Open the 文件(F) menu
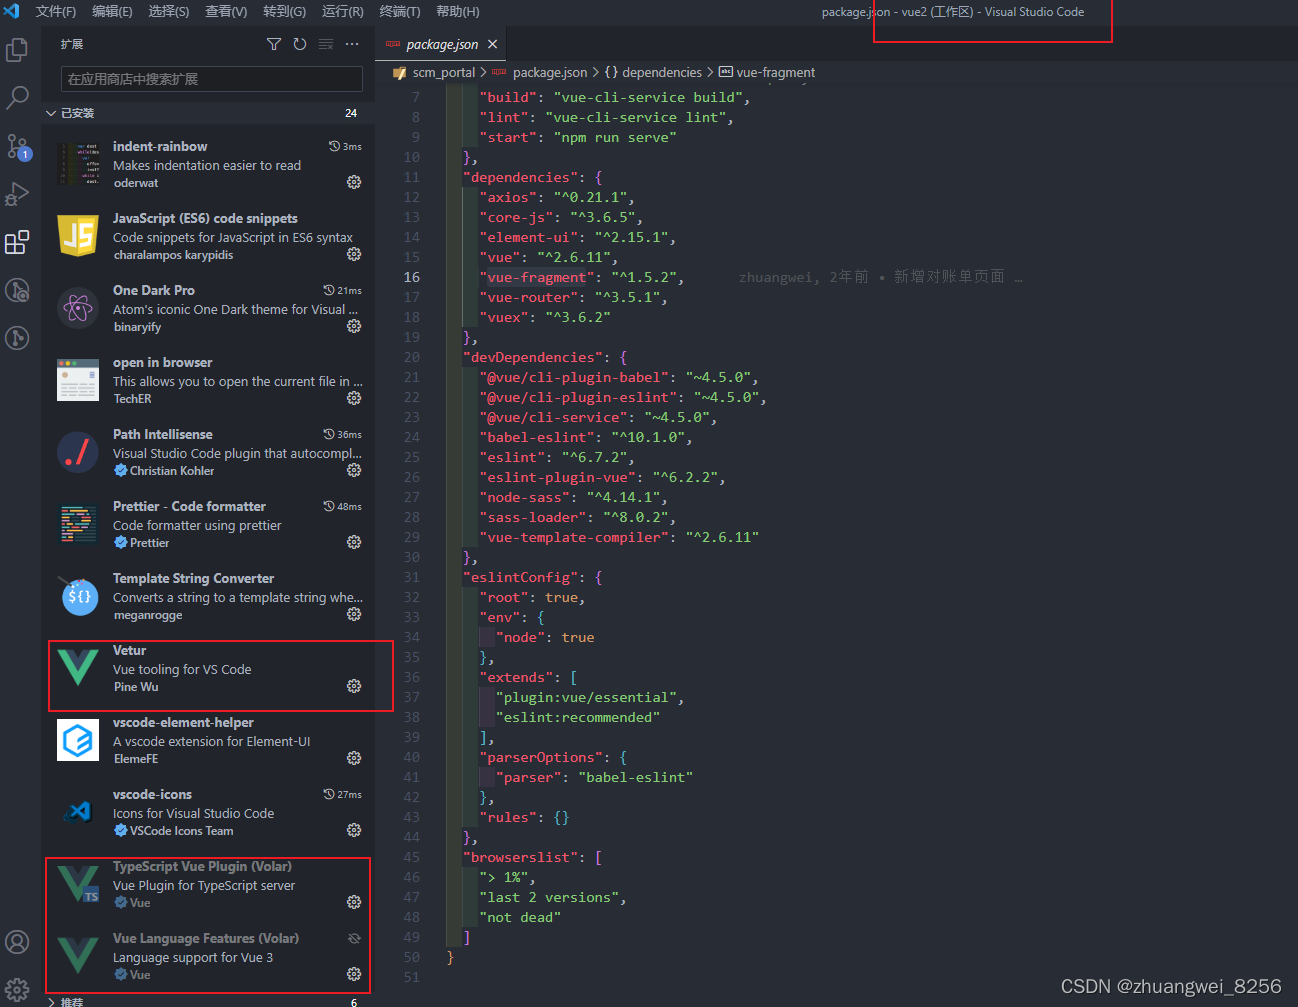This screenshot has width=1298, height=1007. [x=56, y=12]
